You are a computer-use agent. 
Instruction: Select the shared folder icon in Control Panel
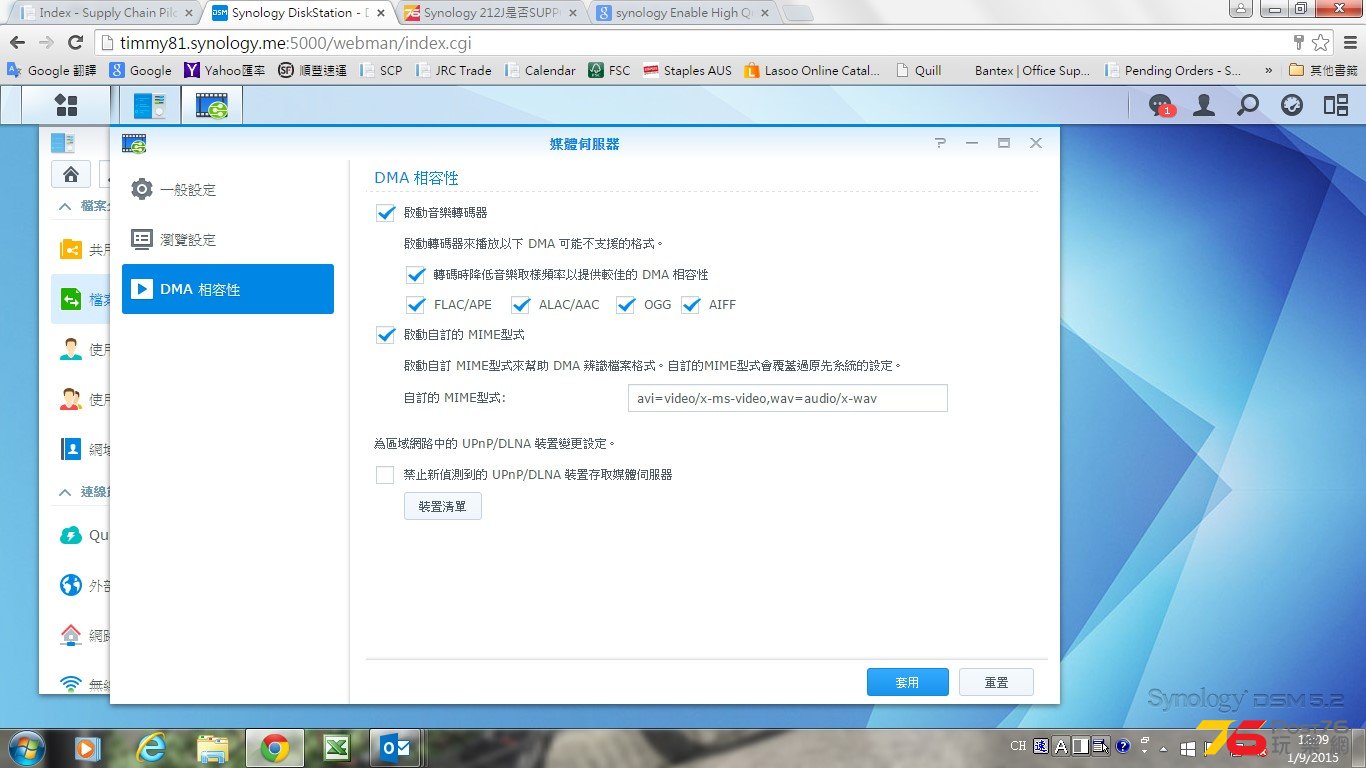click(71, 249)
